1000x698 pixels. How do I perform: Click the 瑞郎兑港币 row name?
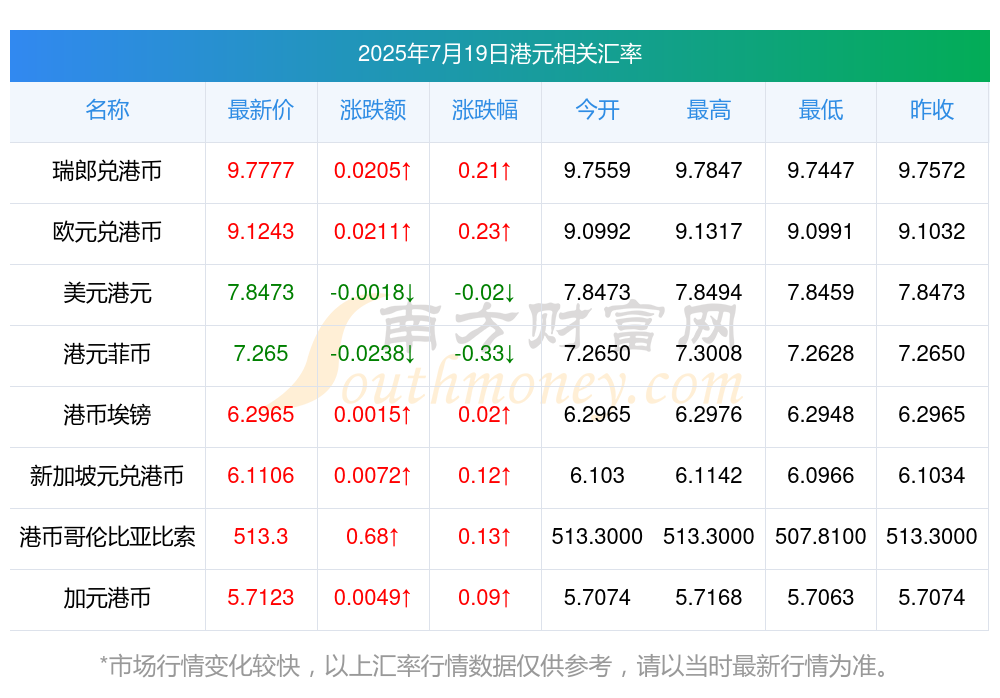107,171
